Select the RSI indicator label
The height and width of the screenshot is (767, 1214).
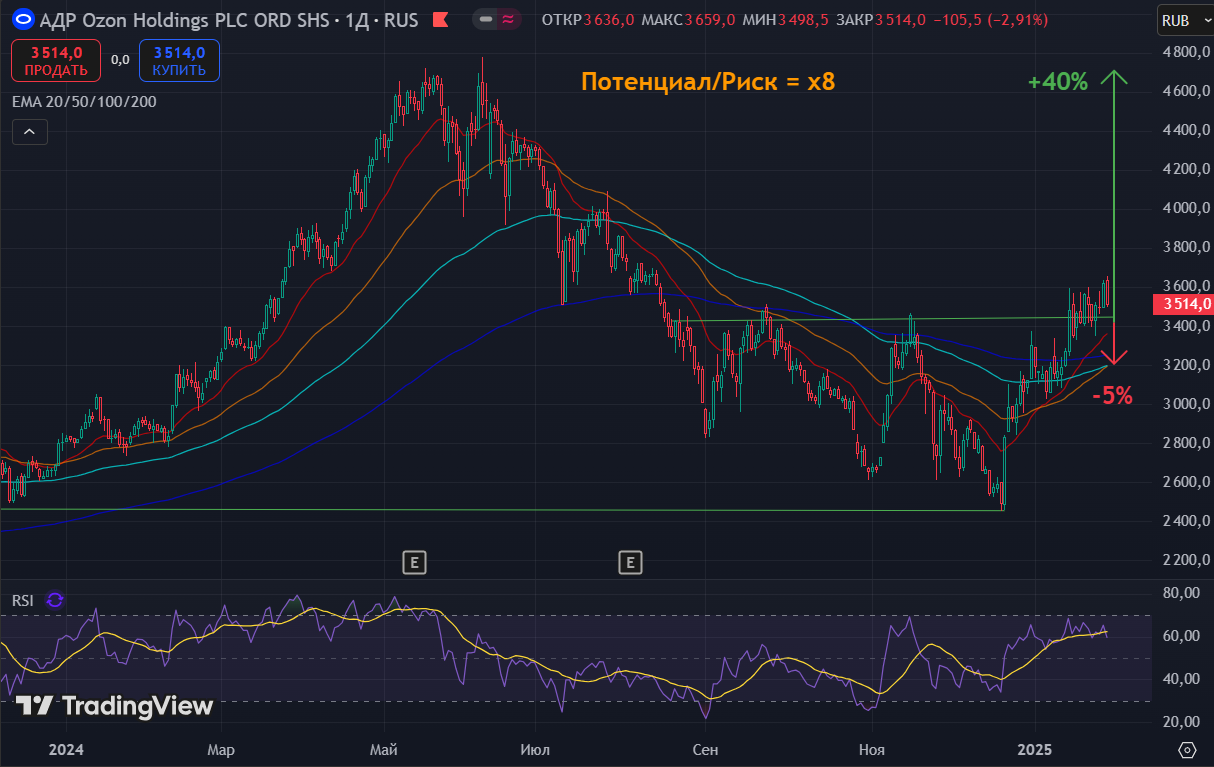[x=23, y=600]
